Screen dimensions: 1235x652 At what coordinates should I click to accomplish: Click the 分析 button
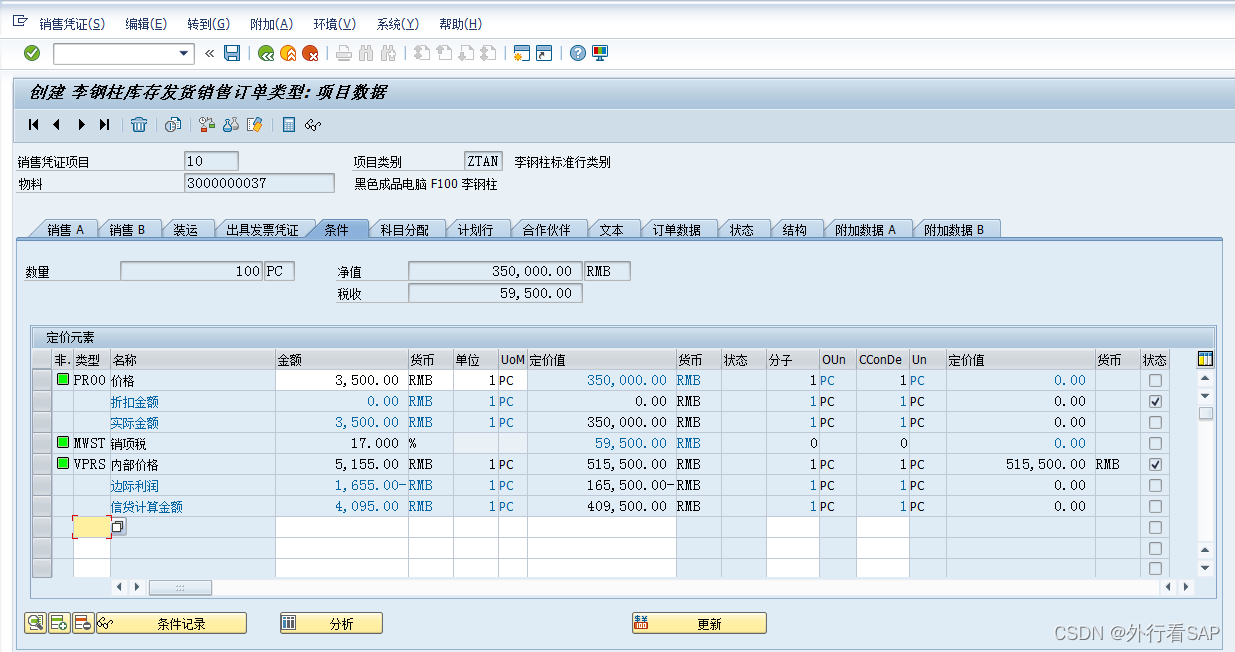(331, 623)
